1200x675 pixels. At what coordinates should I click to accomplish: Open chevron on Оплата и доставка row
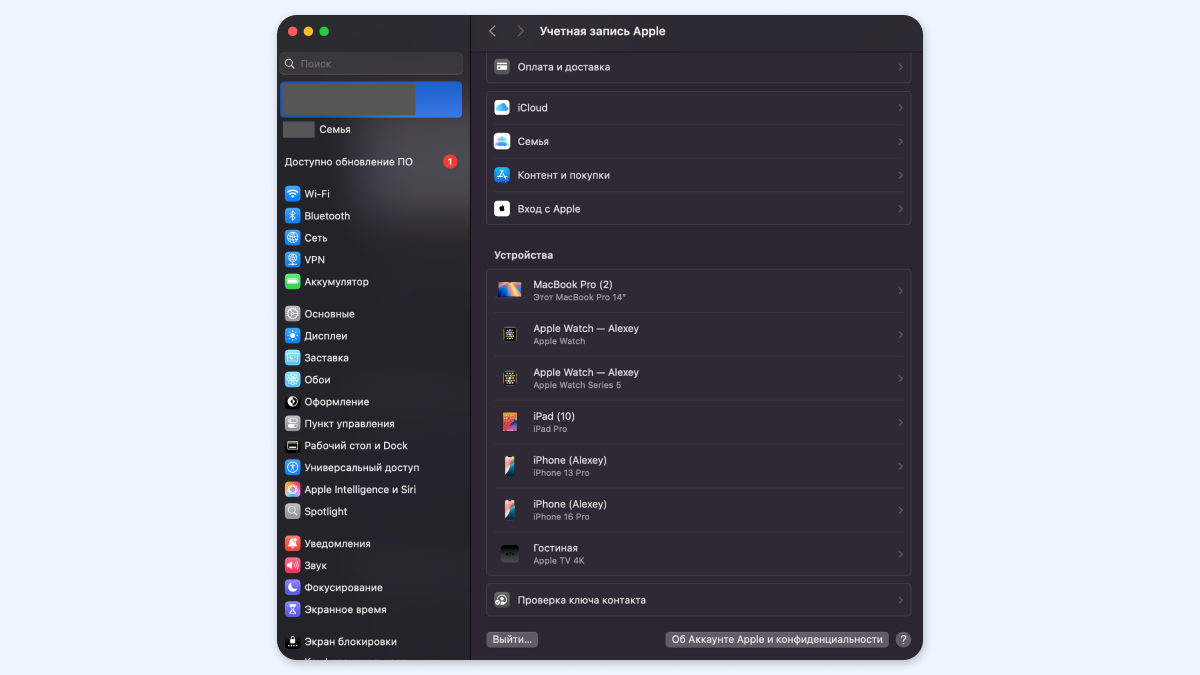tap(900, 67)
